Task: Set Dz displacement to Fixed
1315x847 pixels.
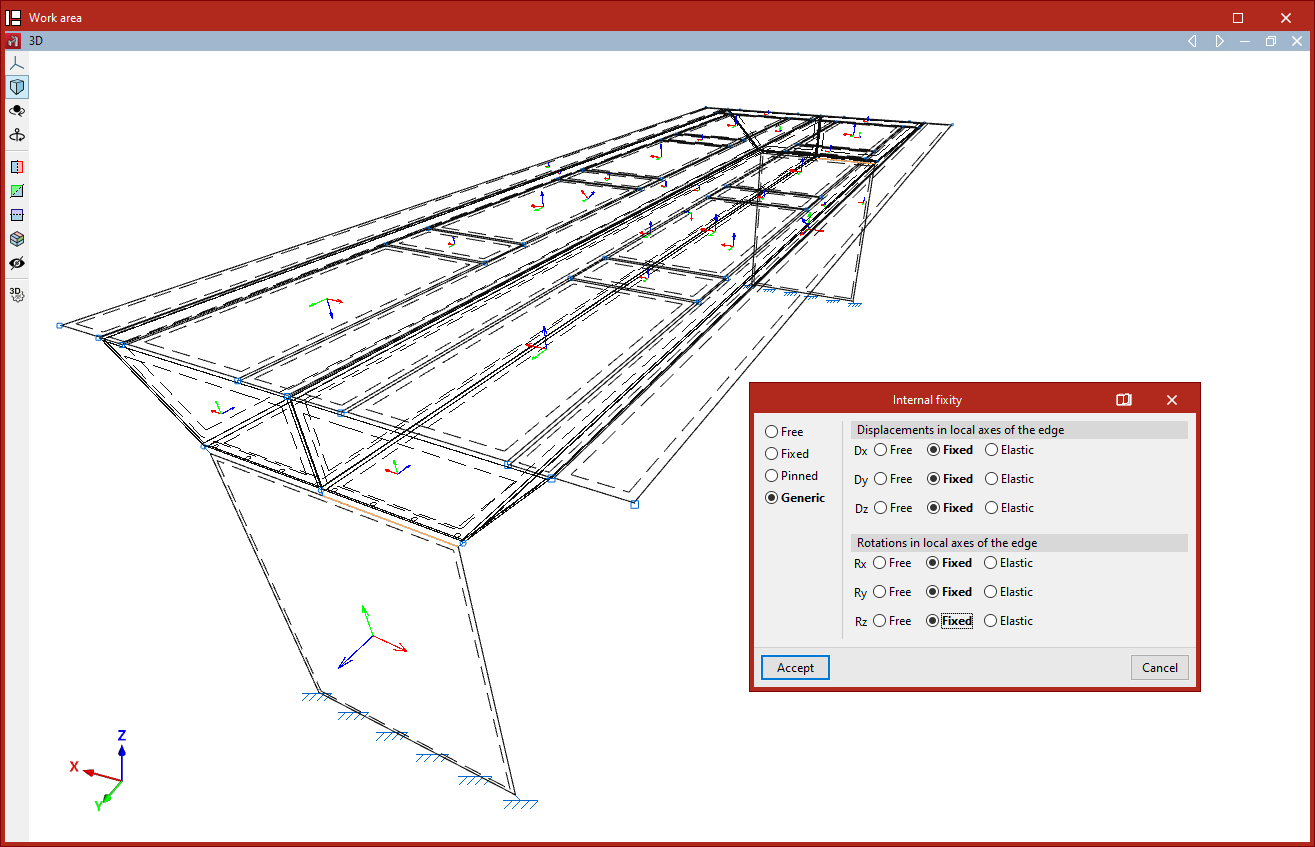Action: pos(950,508)
